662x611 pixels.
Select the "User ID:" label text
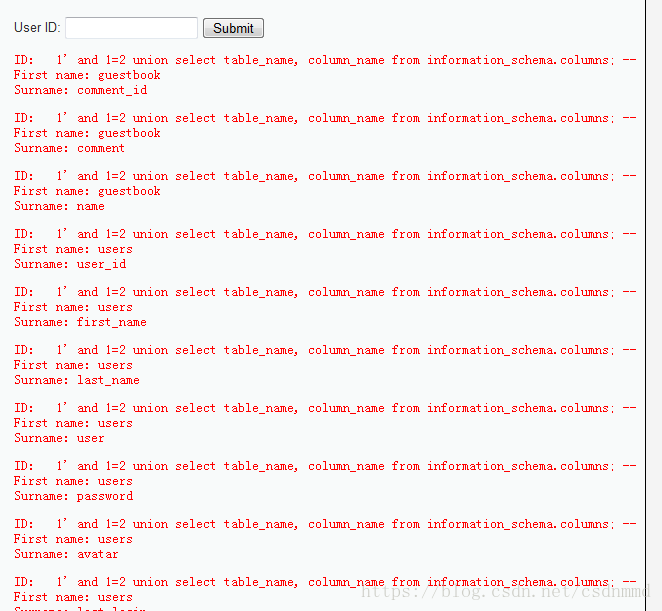click(37, 27)
